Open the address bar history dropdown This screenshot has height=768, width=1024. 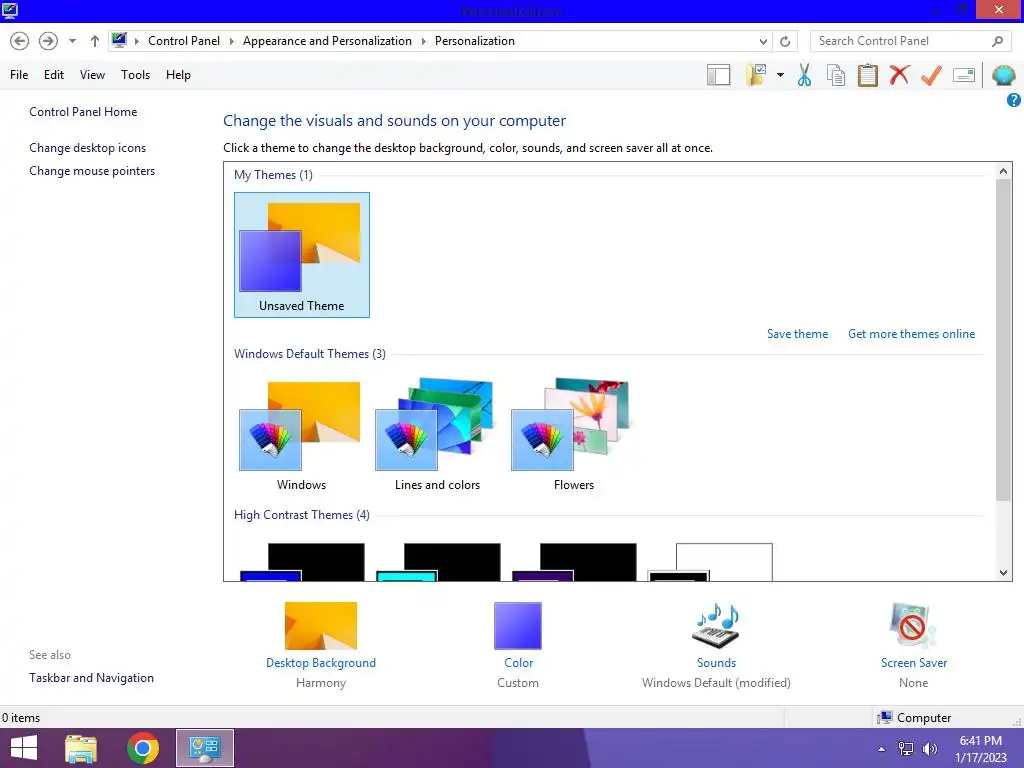coord(763,41)
